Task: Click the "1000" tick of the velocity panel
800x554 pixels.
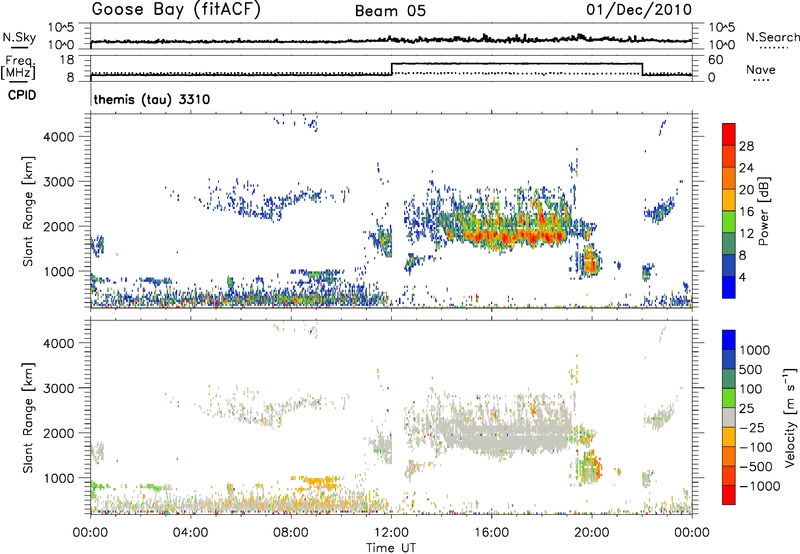Action: (x=58, y=477)
